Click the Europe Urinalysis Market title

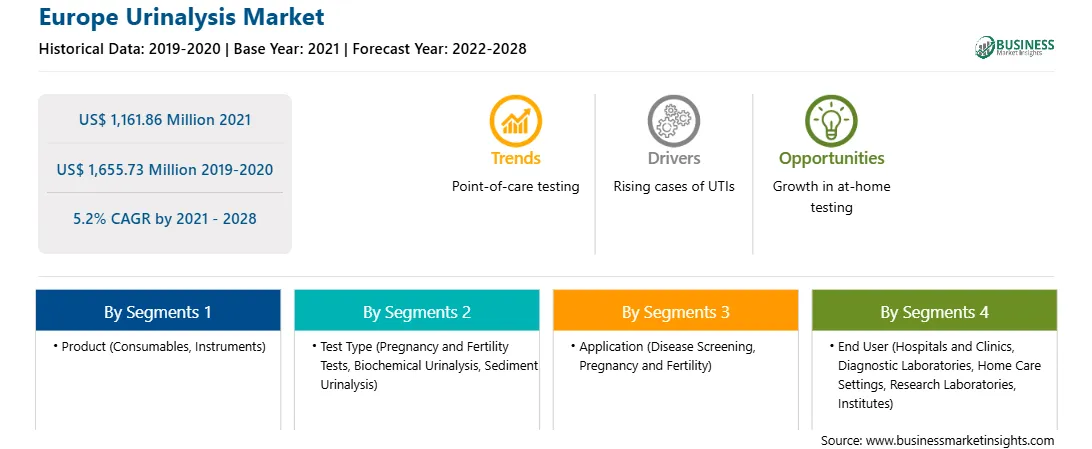click(182, 17)
